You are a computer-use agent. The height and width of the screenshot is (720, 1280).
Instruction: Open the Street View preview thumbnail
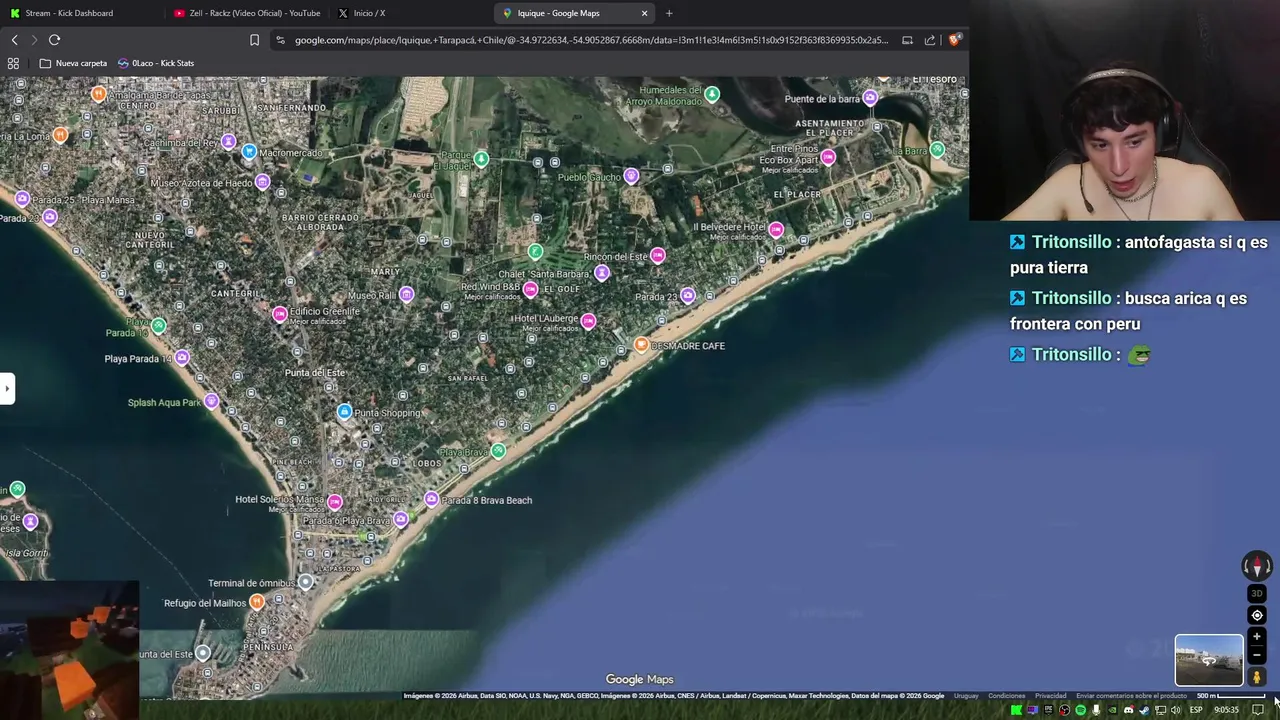[1209, 660]
